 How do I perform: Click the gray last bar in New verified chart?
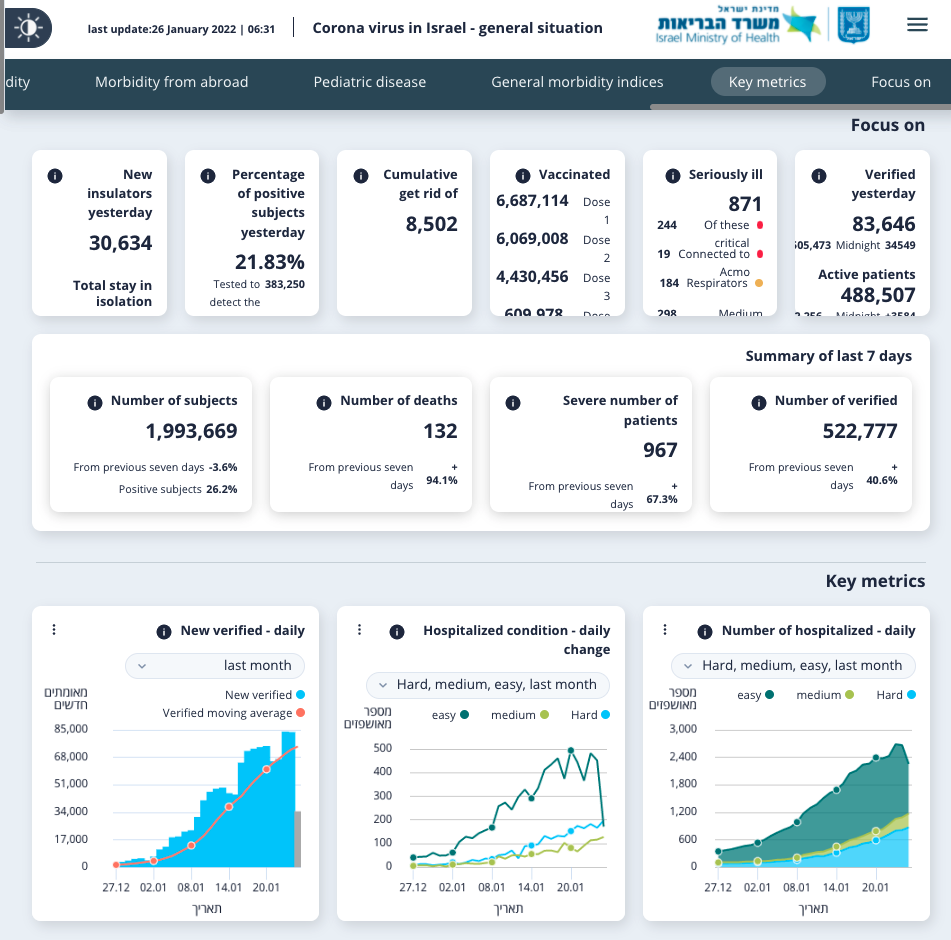pos(298,839)
